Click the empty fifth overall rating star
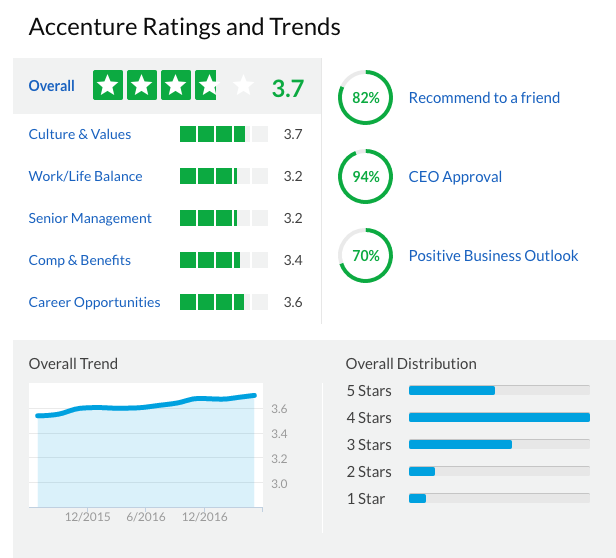616x558 pixels. coord(243,86)
